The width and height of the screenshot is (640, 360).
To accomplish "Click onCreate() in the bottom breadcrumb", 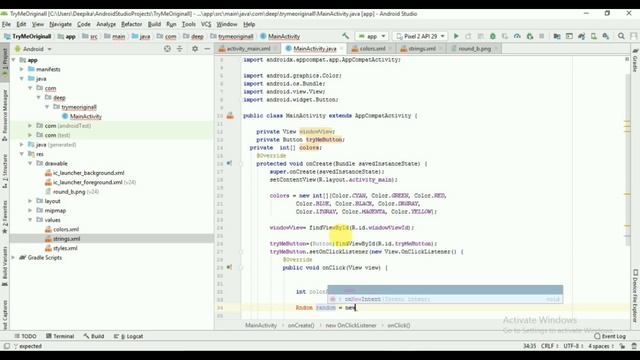I will 301,325.
